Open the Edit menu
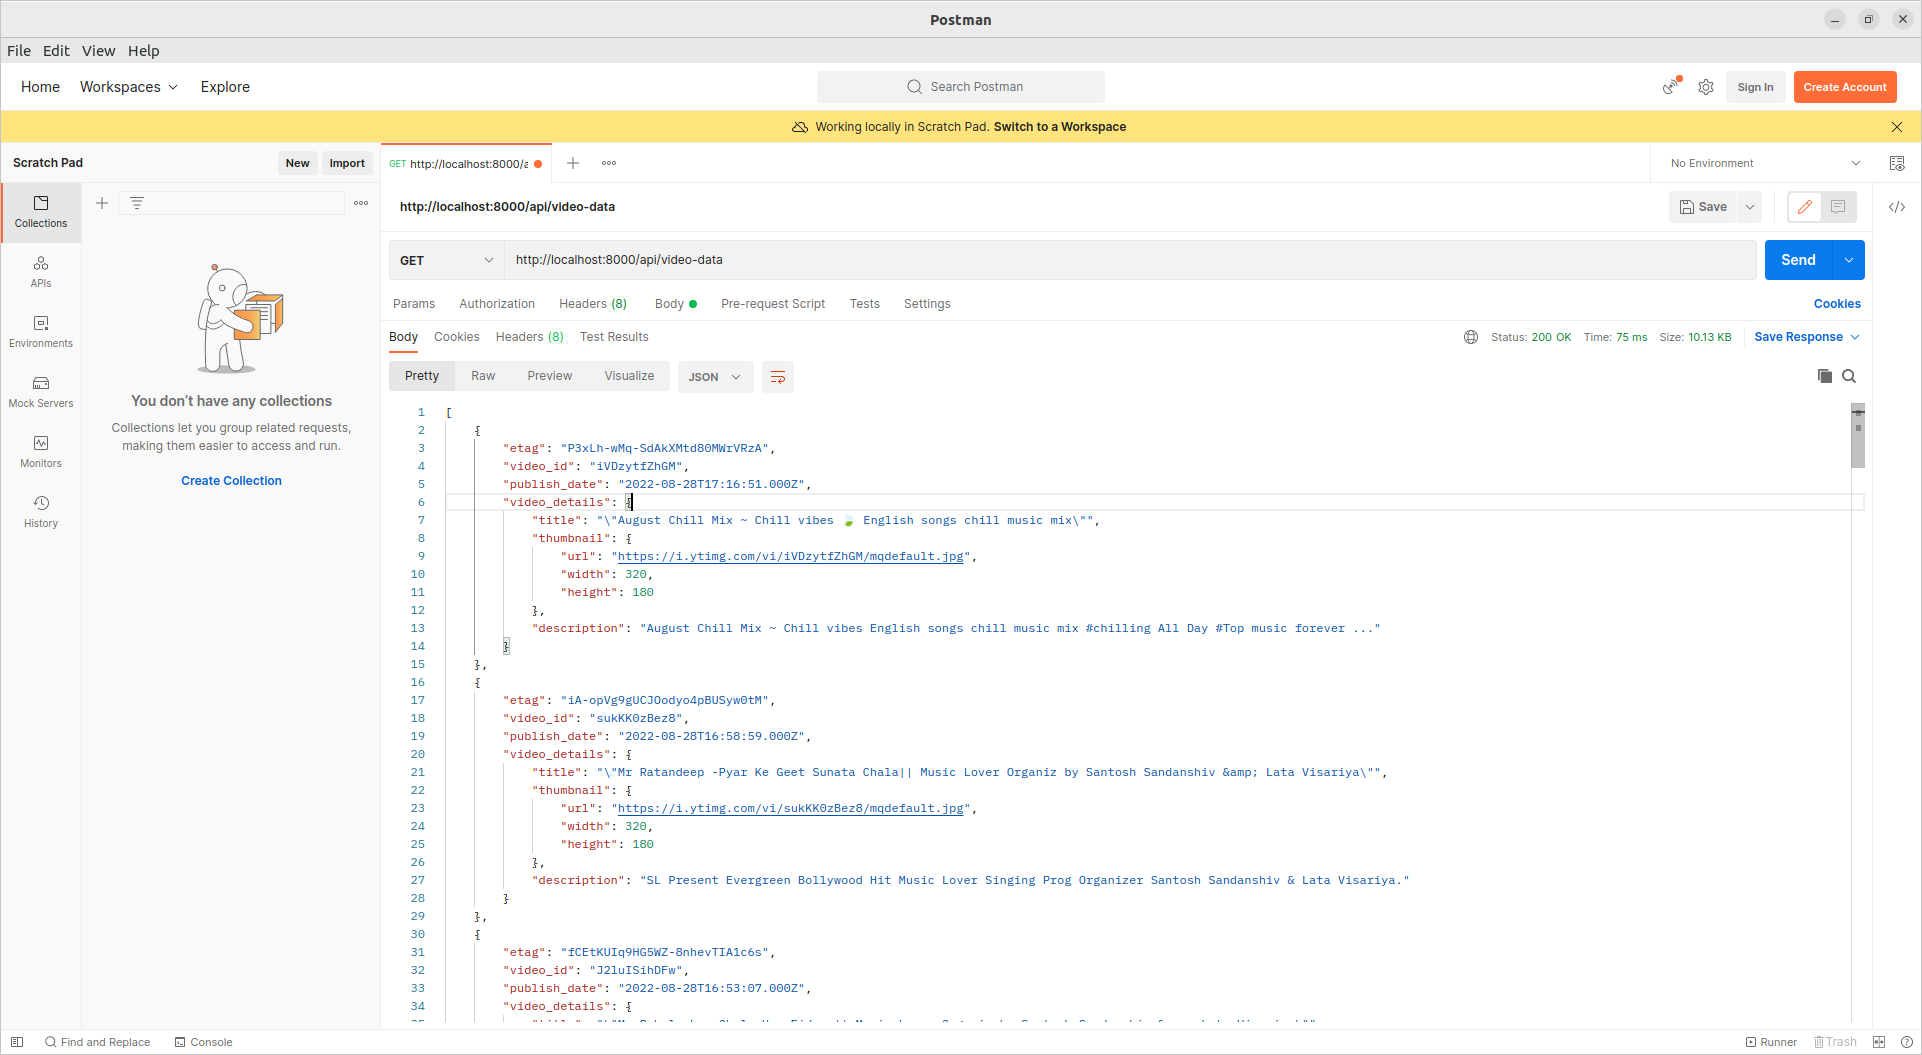The height and width of the screenshot is (1055, 1922). 56,51
